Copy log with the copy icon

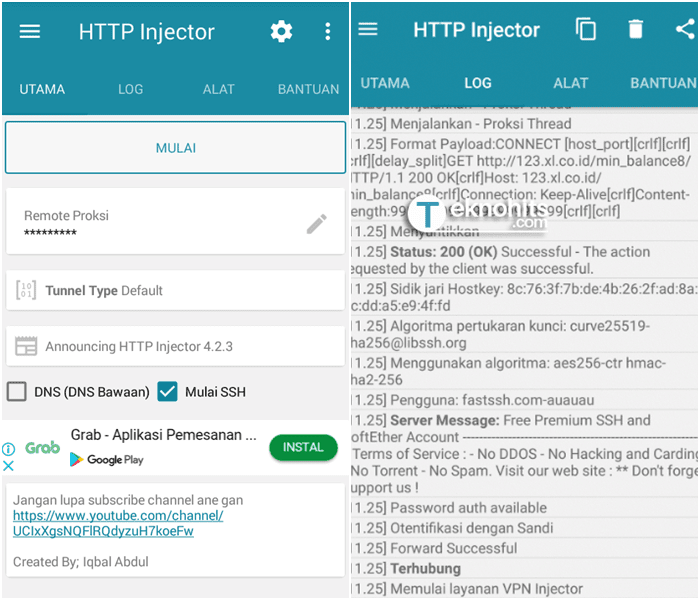(x=585, y=29)
